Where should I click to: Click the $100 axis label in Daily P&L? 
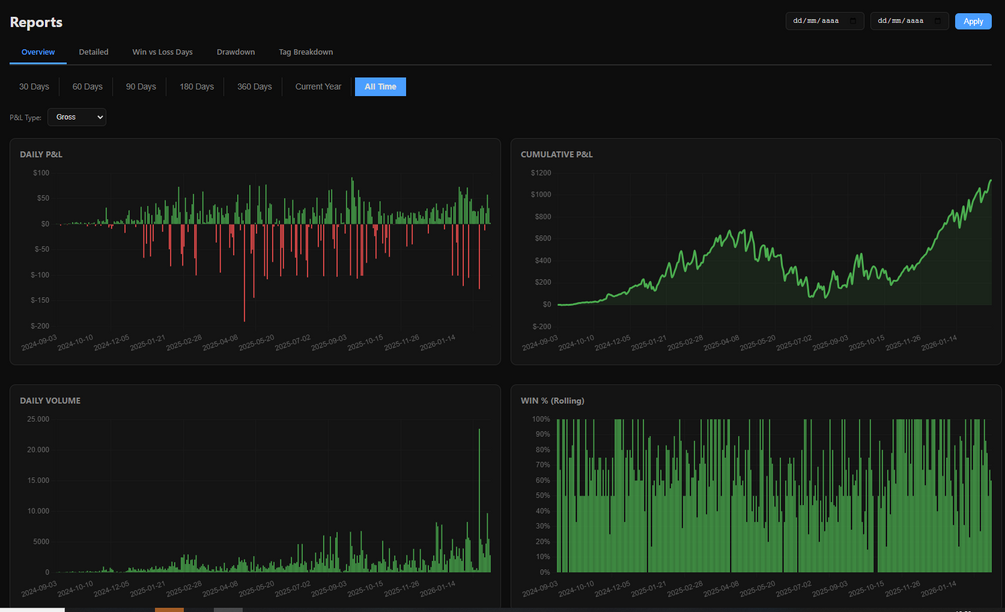41,173
